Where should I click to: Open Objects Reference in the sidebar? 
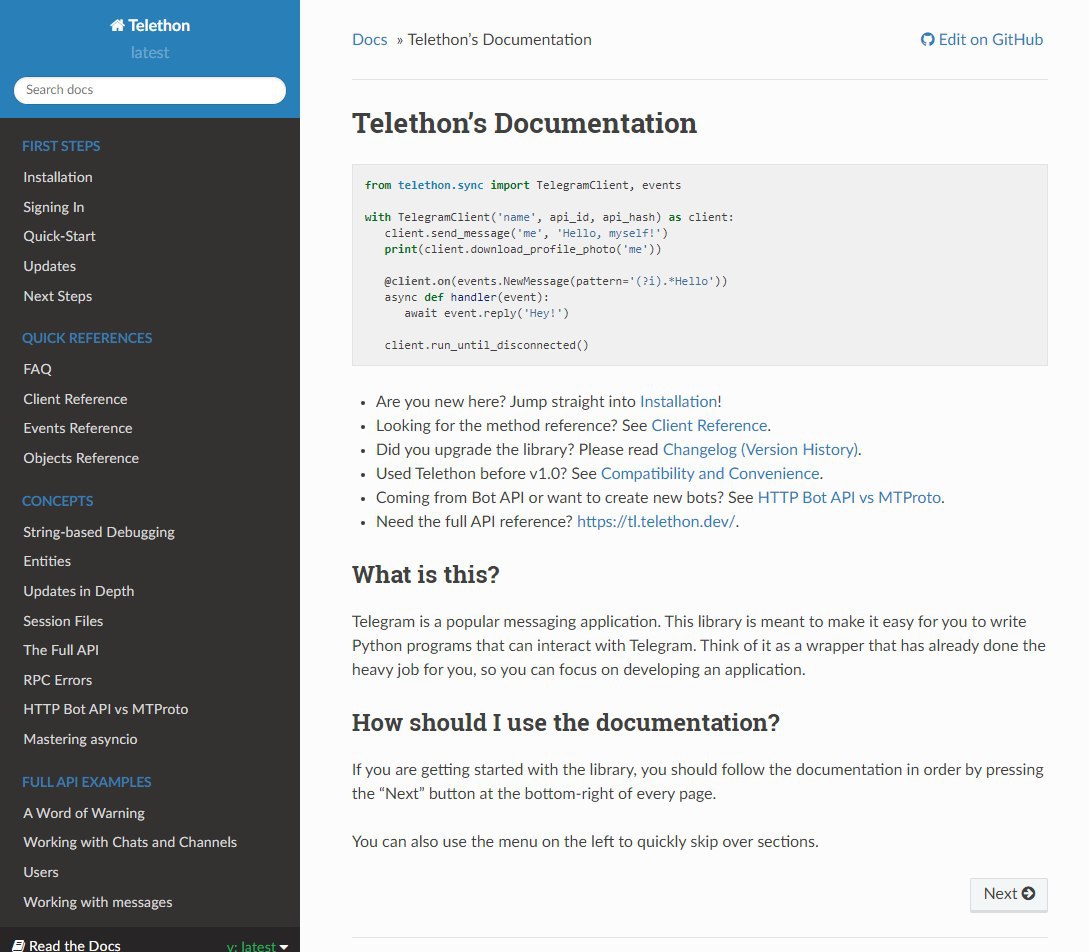tap(81, 458)
